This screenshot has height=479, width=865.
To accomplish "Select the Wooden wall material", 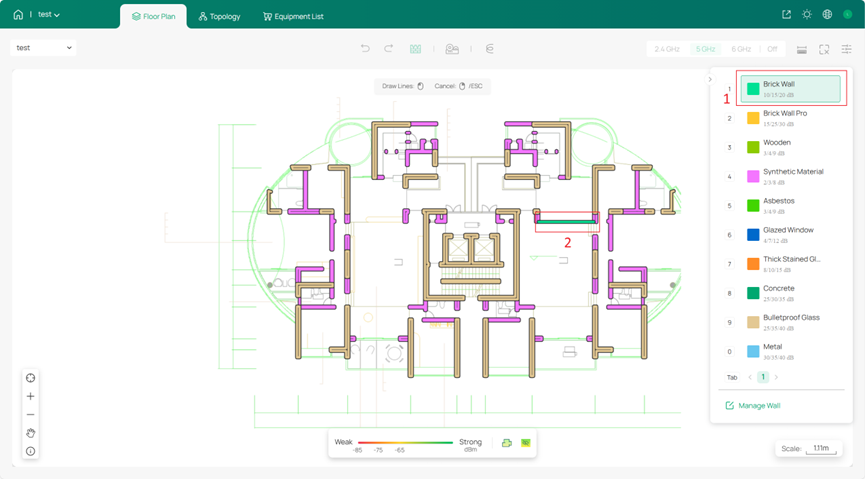I will pos(791,147).
